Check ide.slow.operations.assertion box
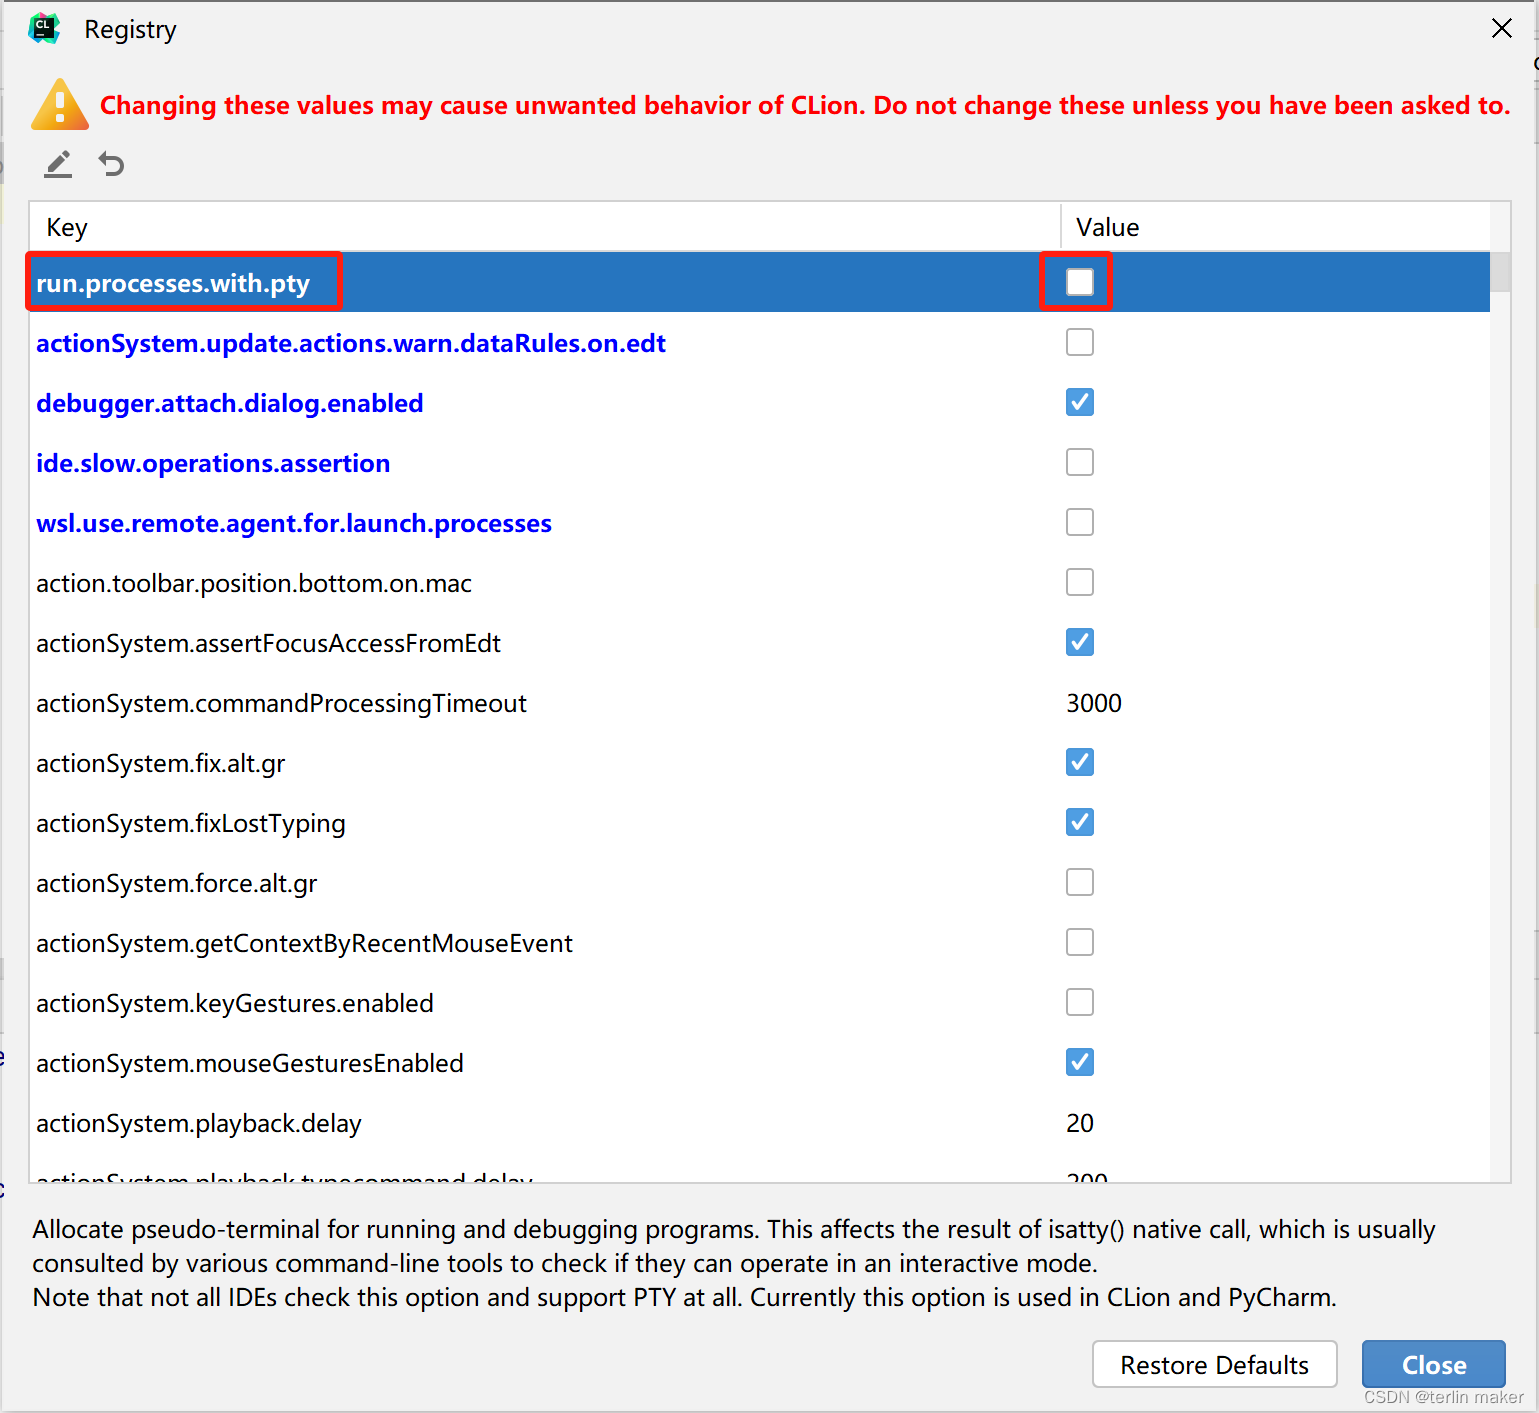 [x=1080, y=462]
